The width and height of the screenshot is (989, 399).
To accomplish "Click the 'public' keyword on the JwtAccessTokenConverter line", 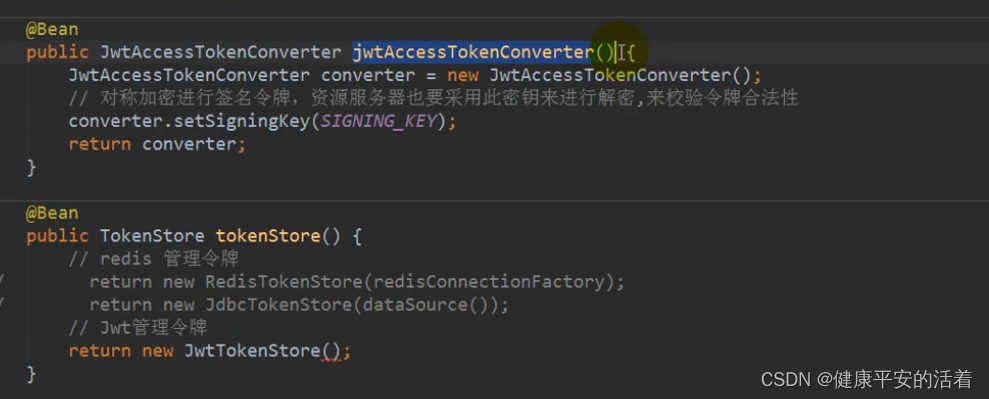I will (57, 52).
